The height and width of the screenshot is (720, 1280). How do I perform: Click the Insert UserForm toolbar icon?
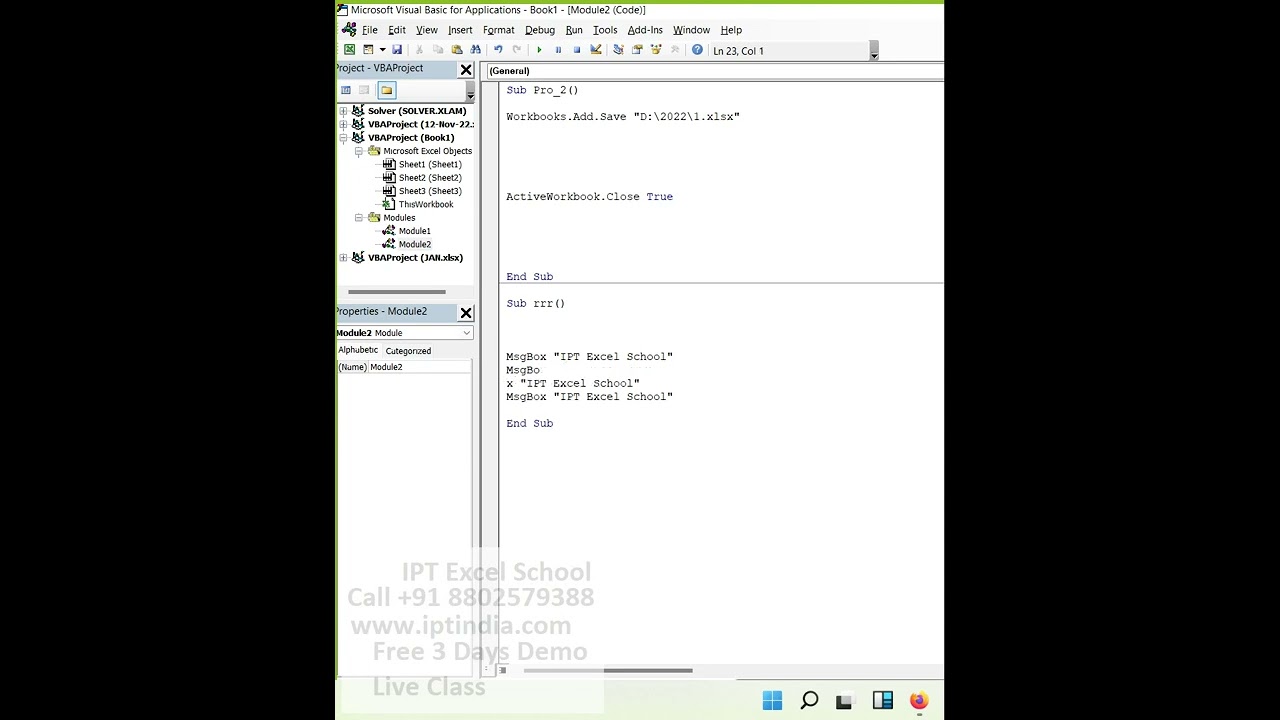pyautogui.click(x=368, y=50)
